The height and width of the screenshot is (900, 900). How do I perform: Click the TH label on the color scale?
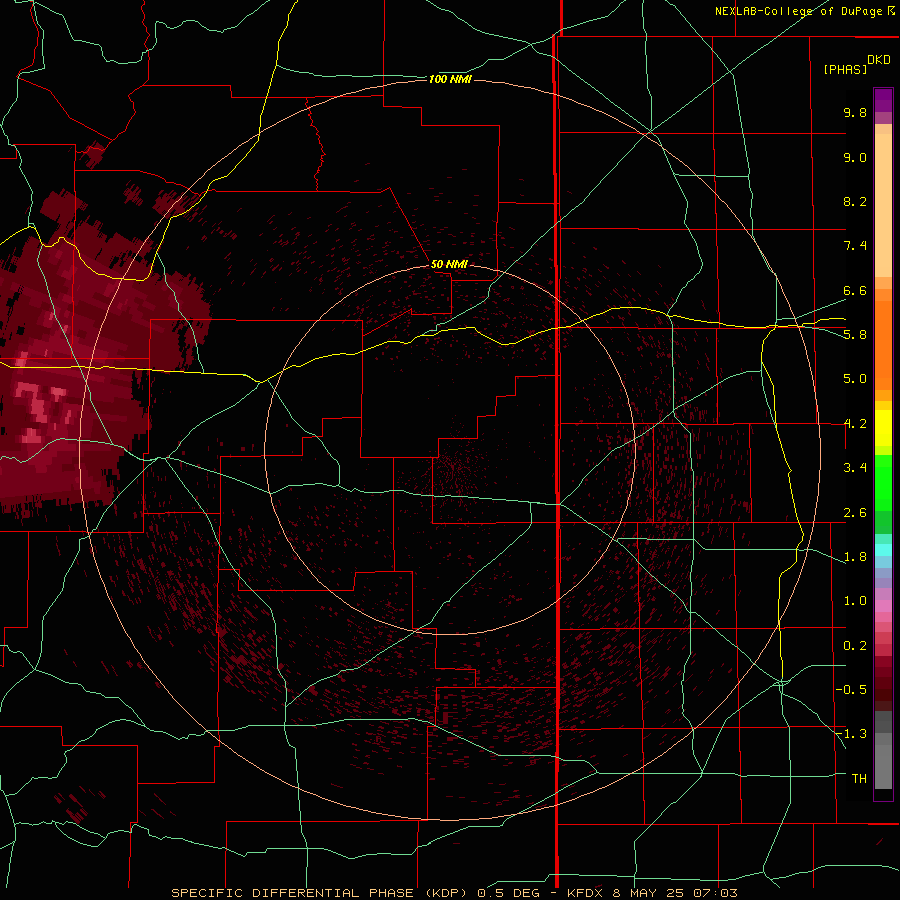pos(859,779)
